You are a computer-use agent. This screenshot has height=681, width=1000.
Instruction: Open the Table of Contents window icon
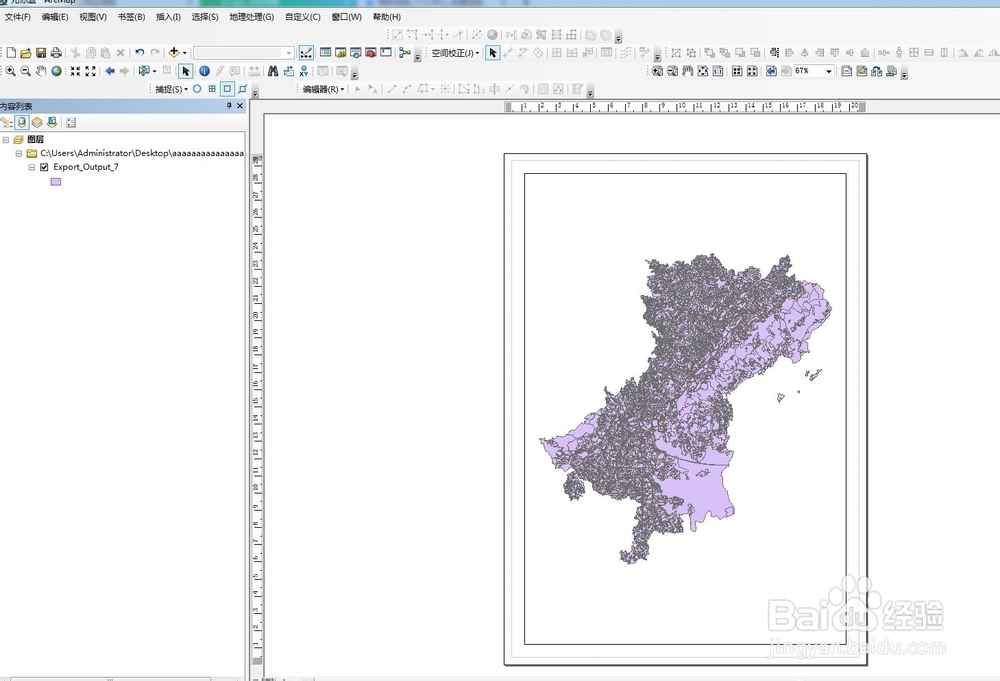tap(325, 53)
